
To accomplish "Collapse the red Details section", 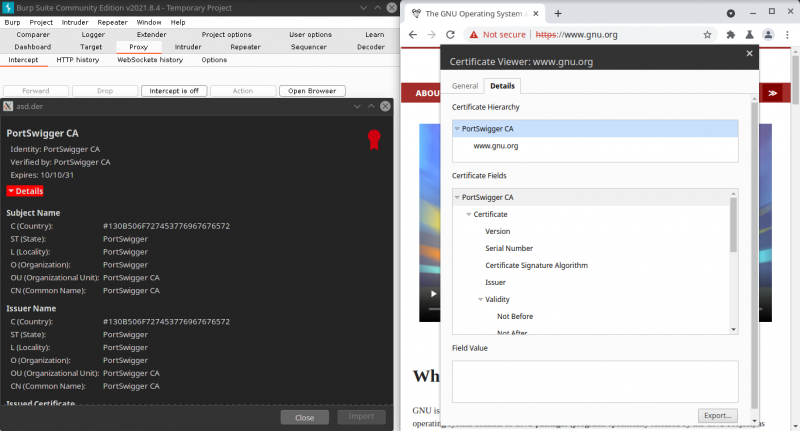I will (x=25, y=191).
